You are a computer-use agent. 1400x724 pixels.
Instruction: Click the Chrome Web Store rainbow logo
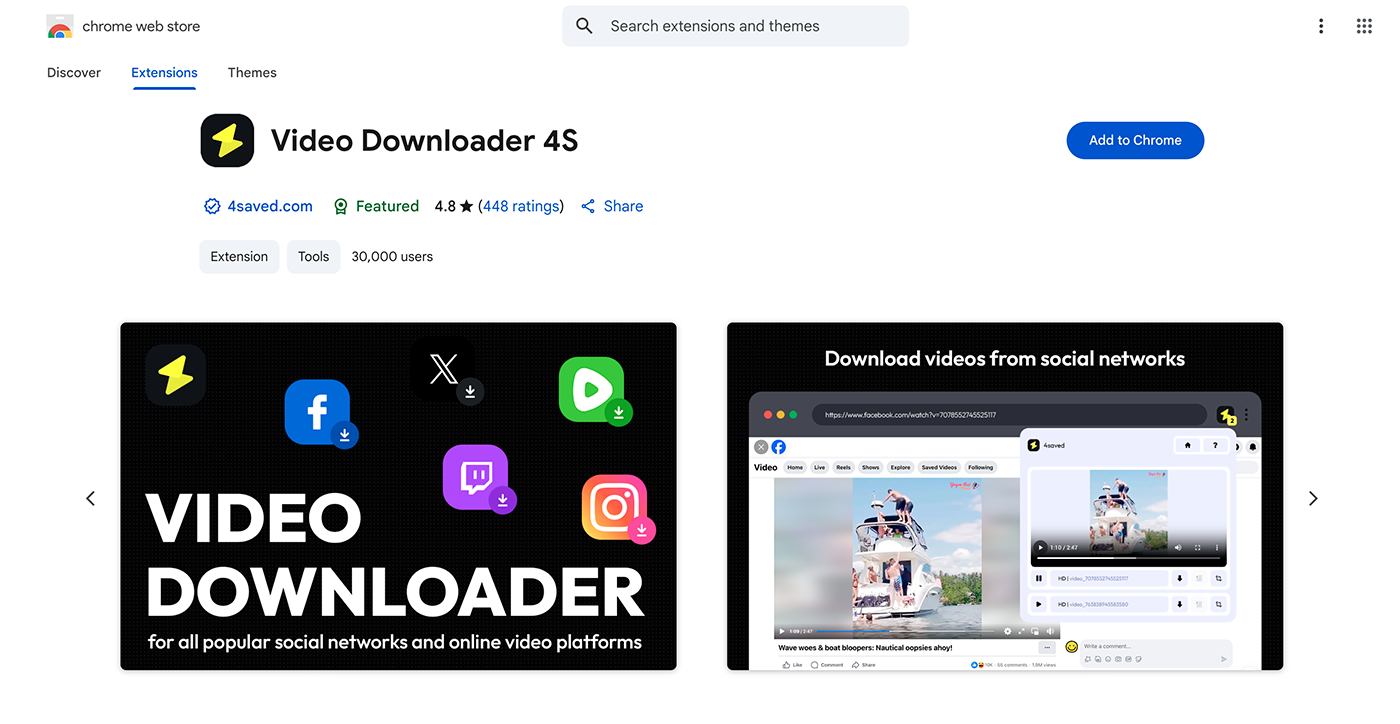[x=60, y=27]
